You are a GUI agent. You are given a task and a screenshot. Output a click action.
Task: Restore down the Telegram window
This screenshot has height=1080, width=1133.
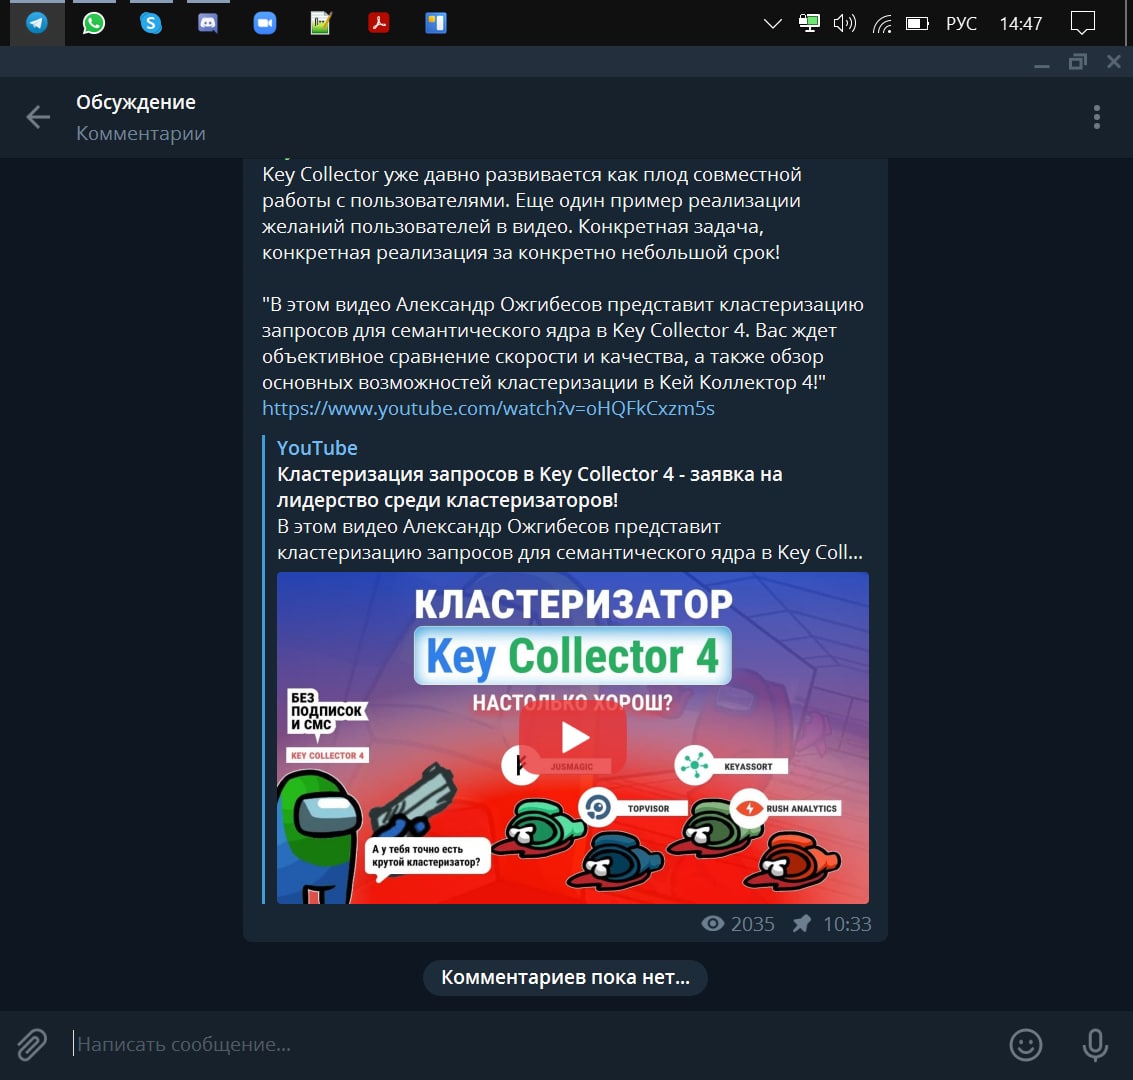(x=1077, y=62)
